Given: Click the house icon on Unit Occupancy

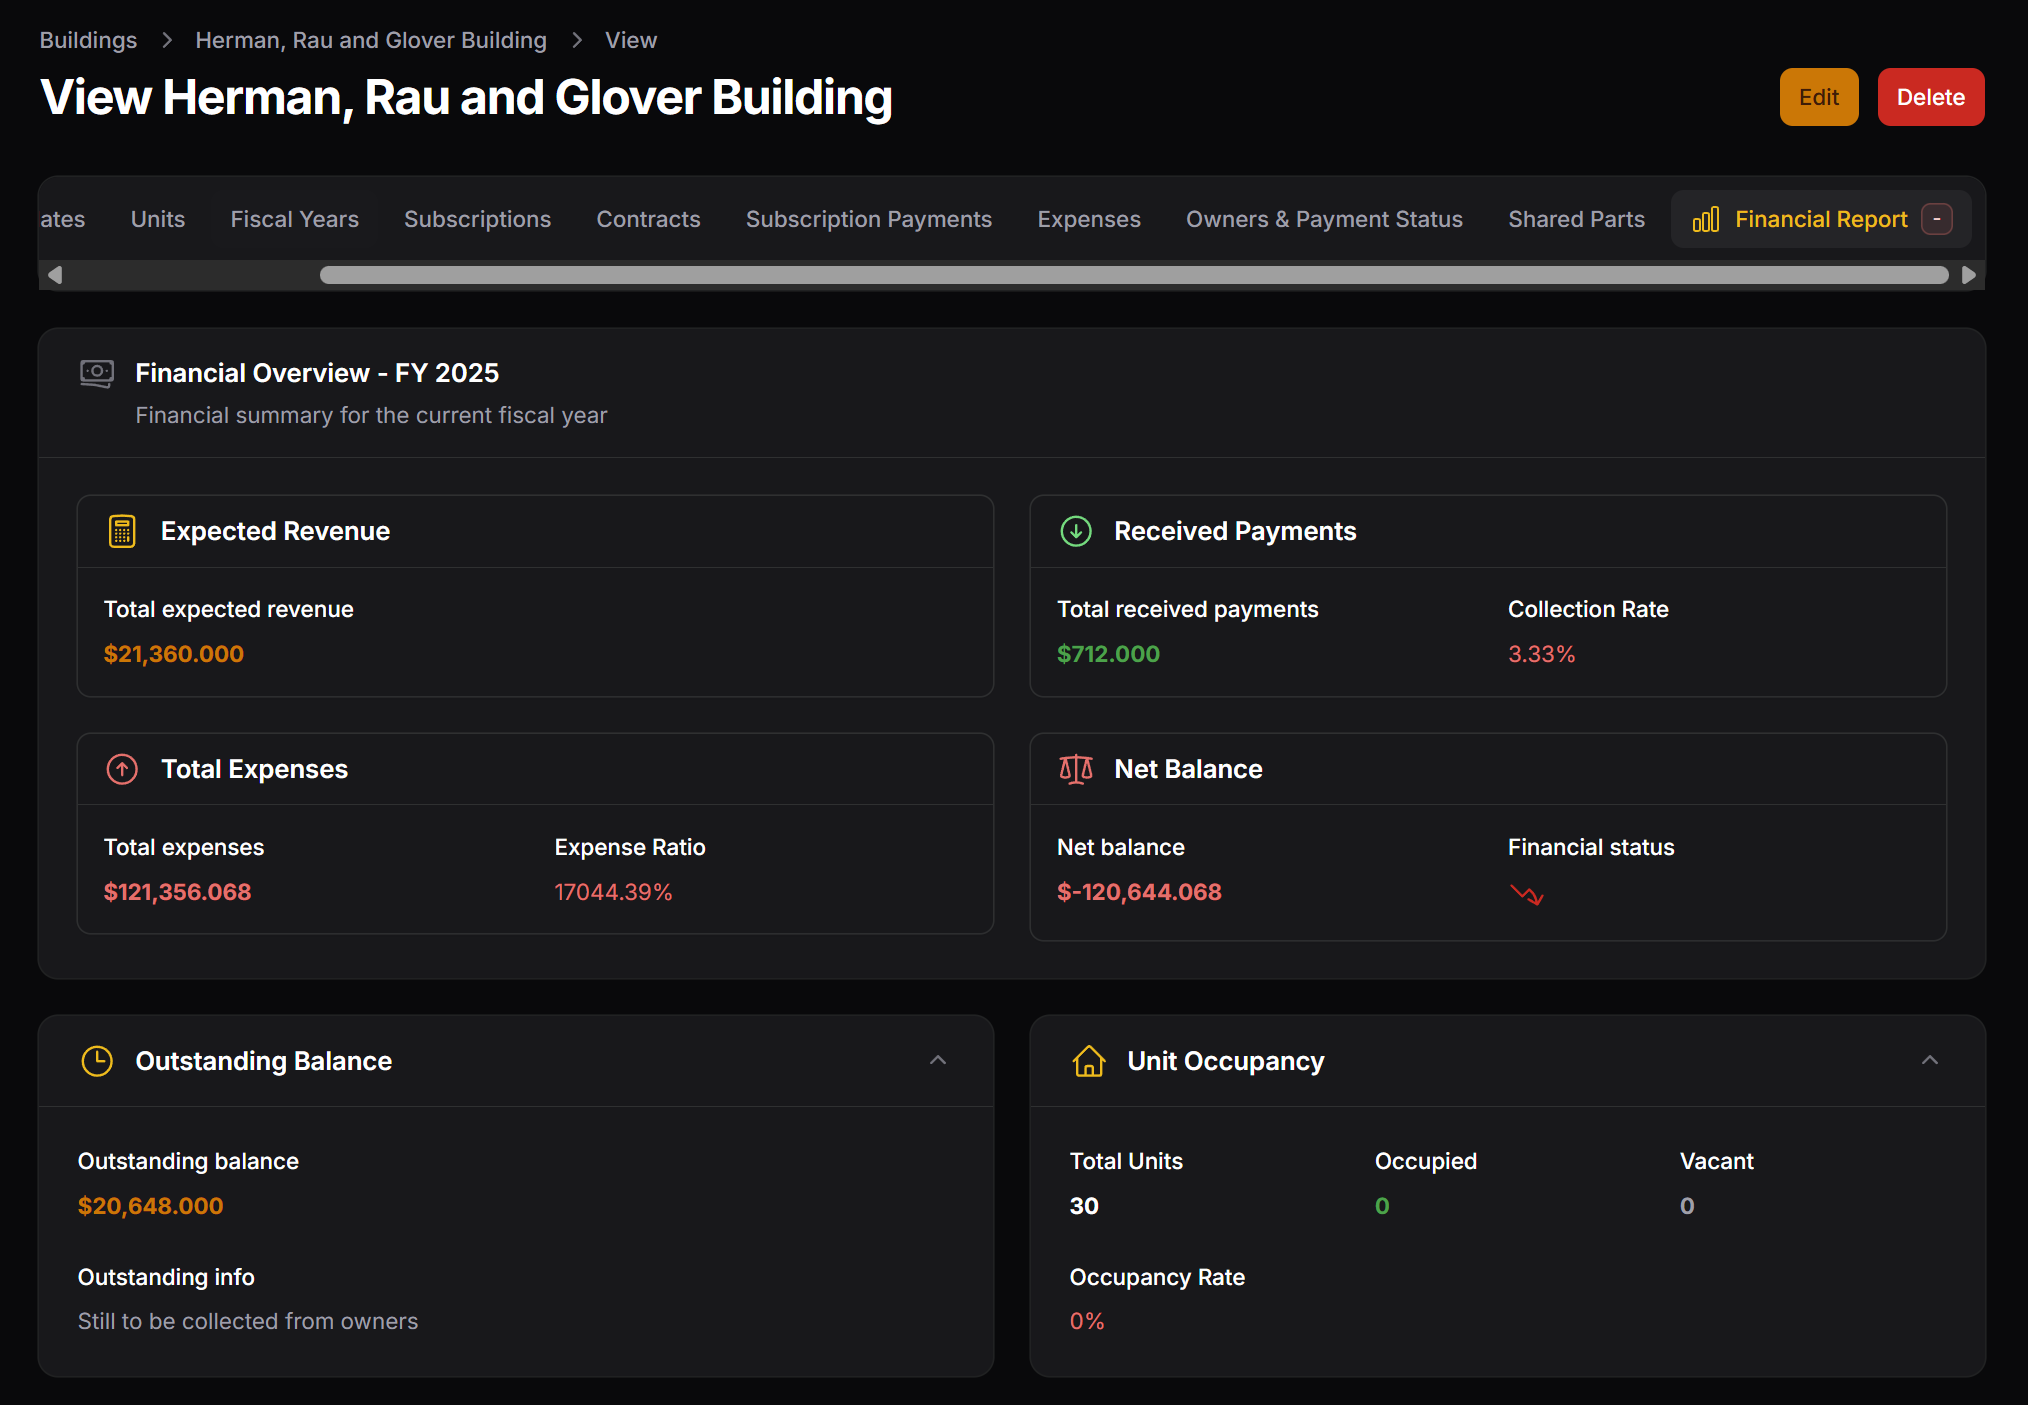Looking at the screenshot, I should 1090,1061.
